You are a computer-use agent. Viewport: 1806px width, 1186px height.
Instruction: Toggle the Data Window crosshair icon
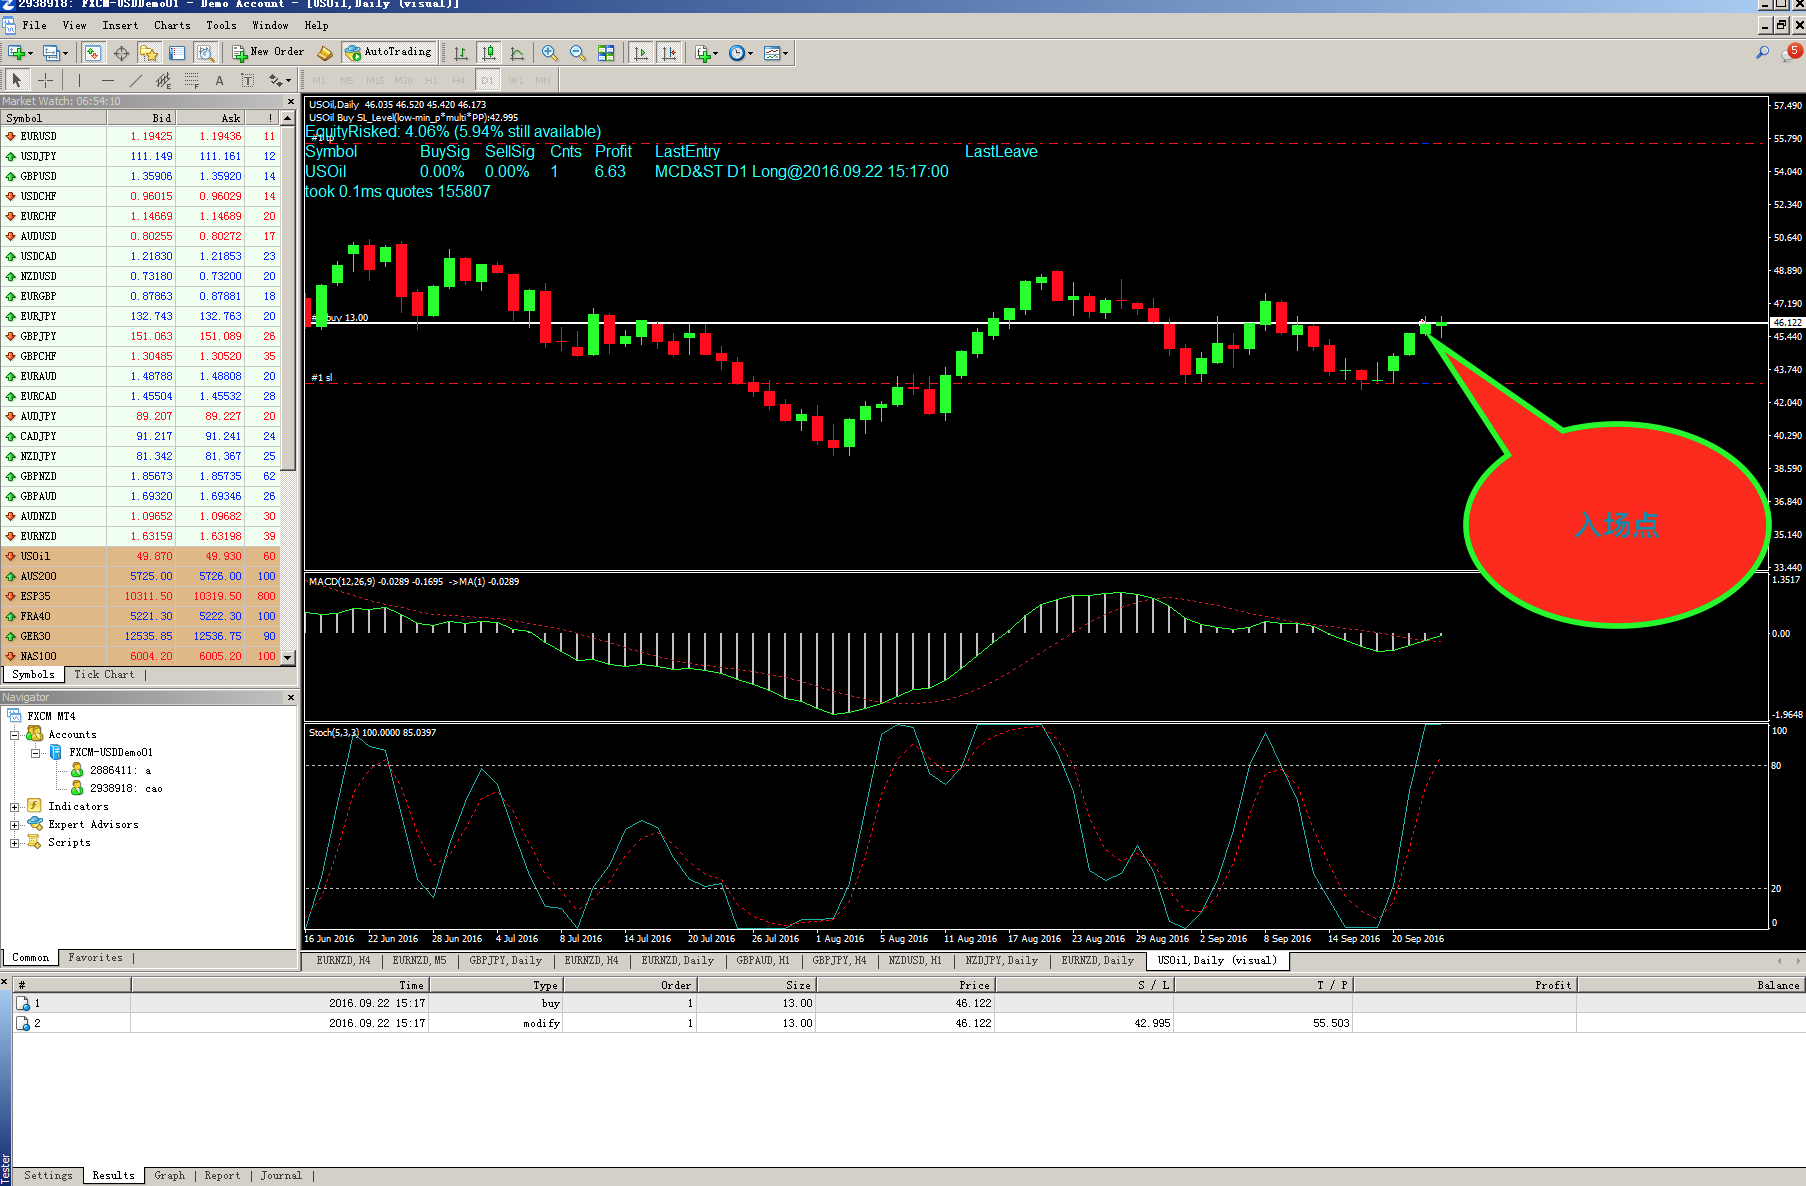coord(121,53)
